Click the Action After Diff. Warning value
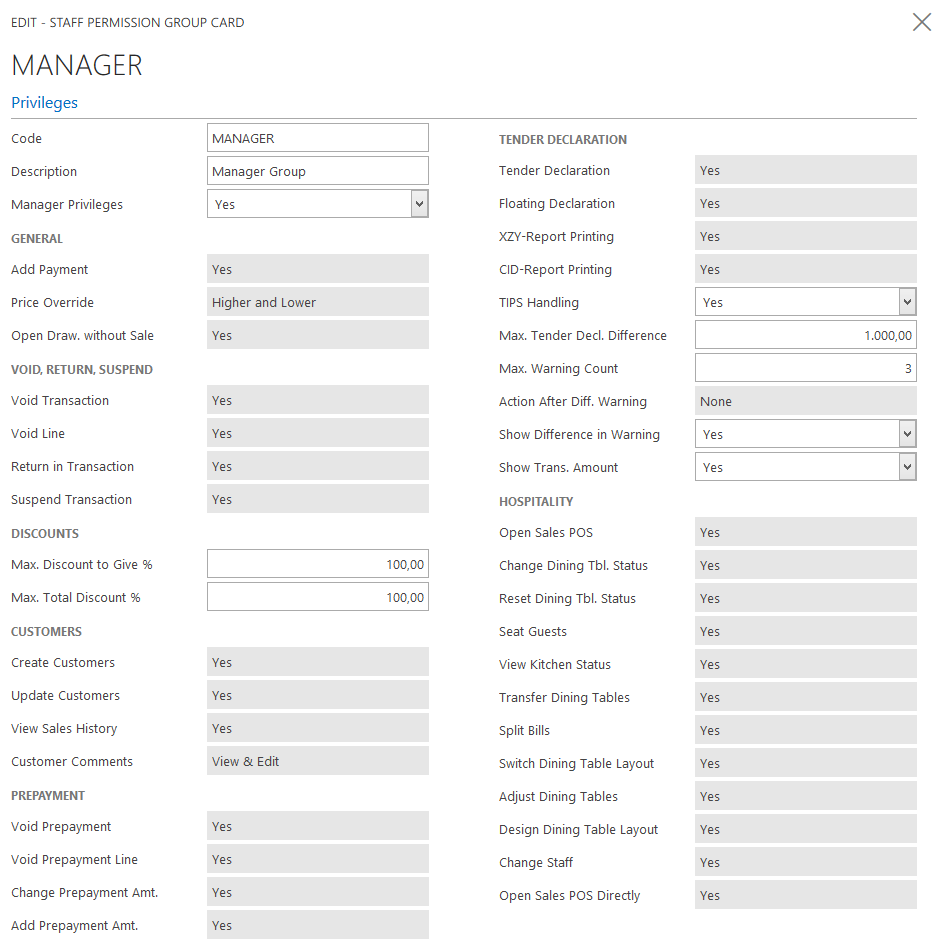The image size is (936, 941). (805, 401)
